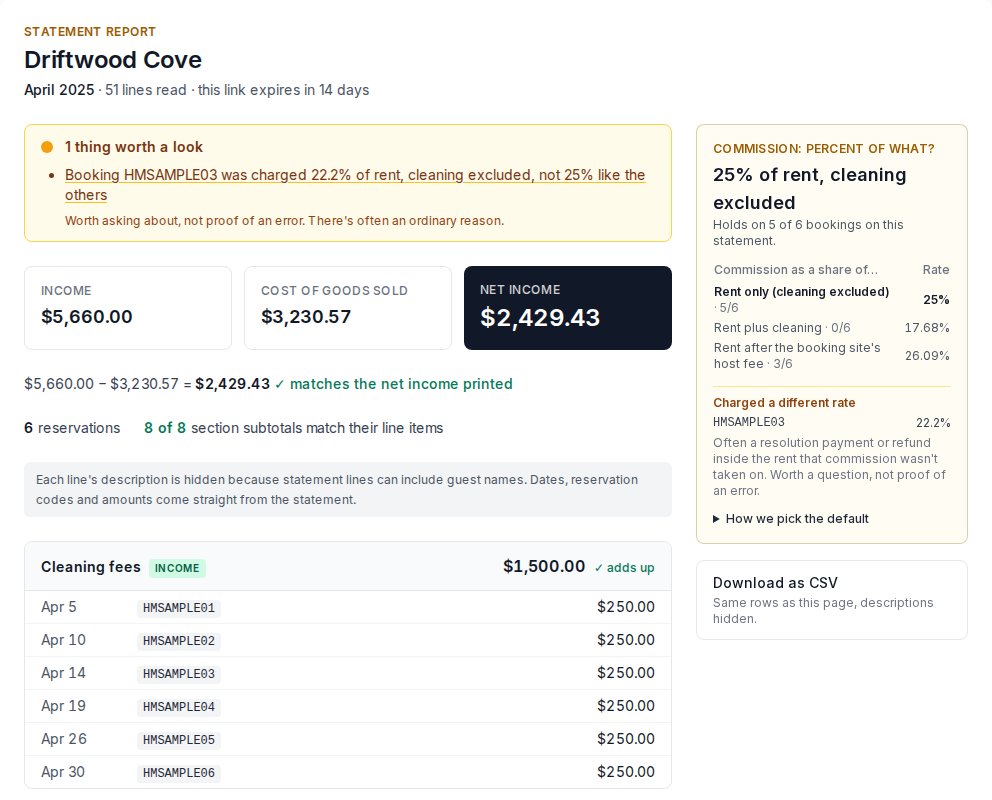This screenshot has height=800, width=992.
Task: Select the Income summary card
Action: [128, 308]
